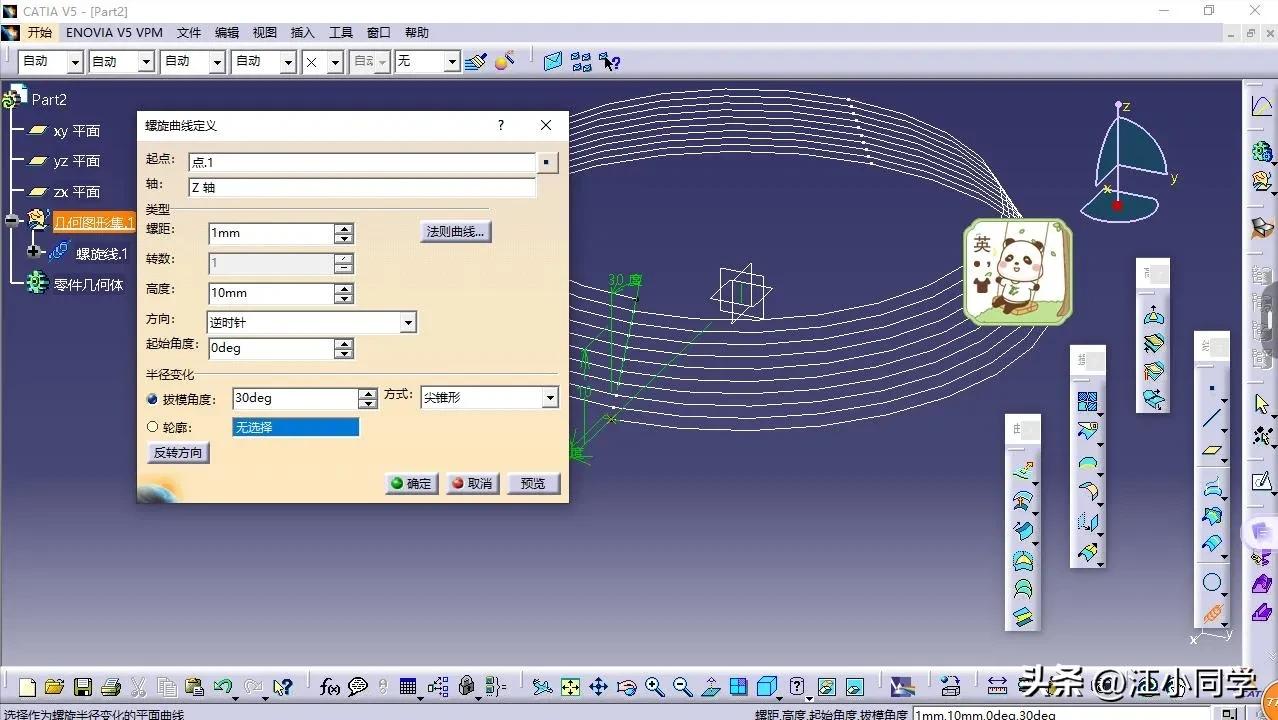Image resolution: width=1278 pixels, height=720 pixels.
Task: Click the Print icon in bottom toolbar
Action: (110, 687)
